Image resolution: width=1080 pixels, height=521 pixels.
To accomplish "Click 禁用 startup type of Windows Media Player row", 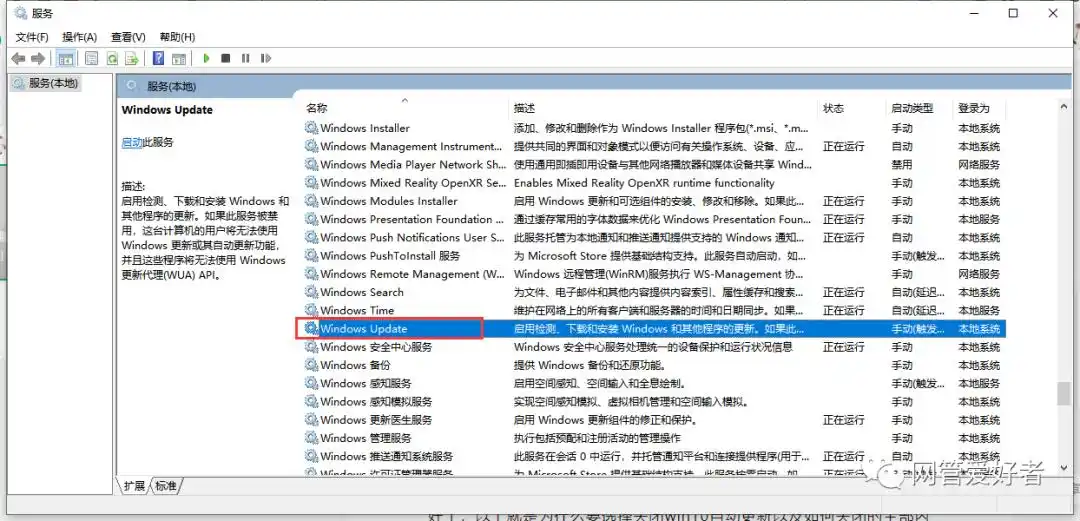I will click(902, 165).
